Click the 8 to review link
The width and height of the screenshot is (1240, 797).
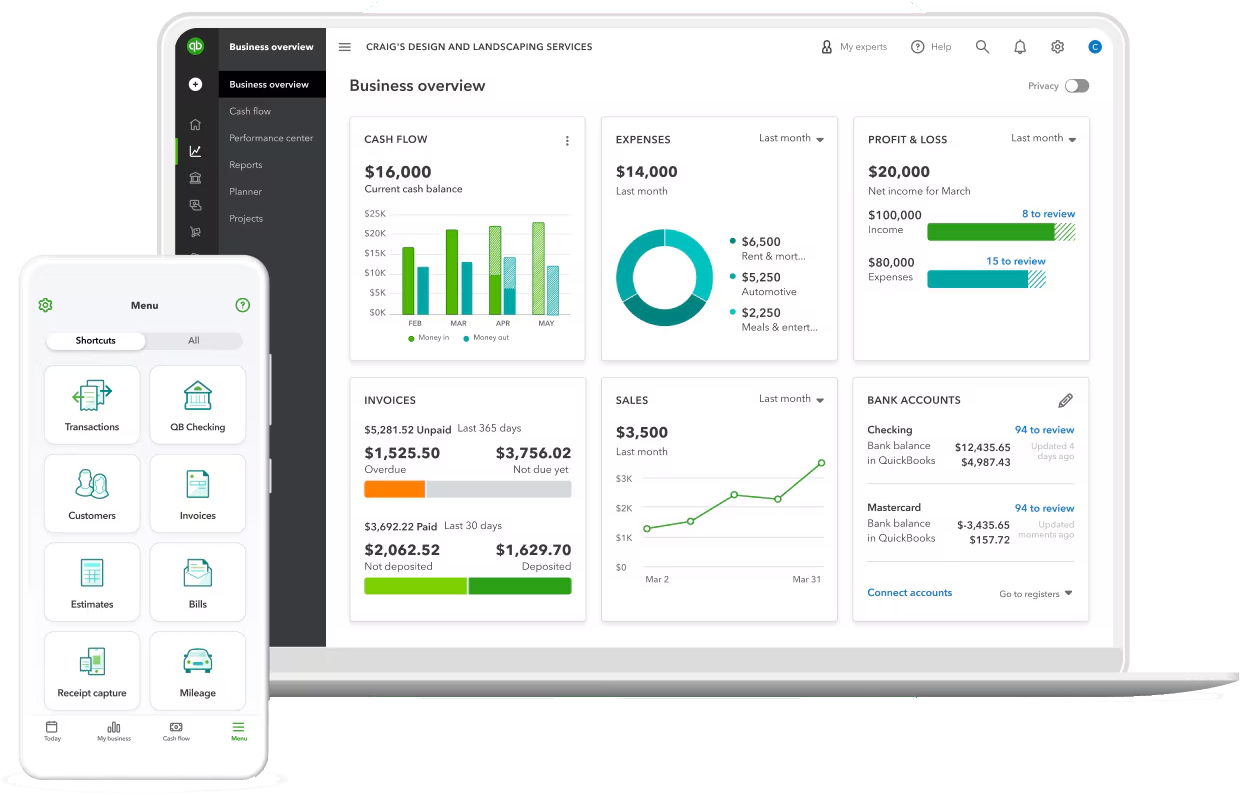(x=1048, y=214)
